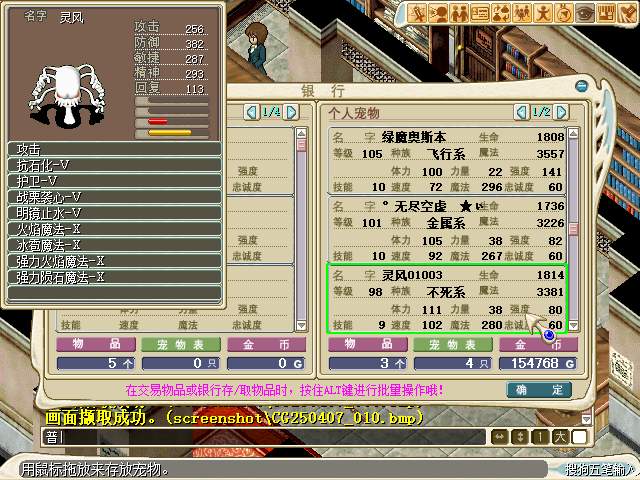Select the pet 灵风01003
Screen dimensions: 640x480
[447, 299]
